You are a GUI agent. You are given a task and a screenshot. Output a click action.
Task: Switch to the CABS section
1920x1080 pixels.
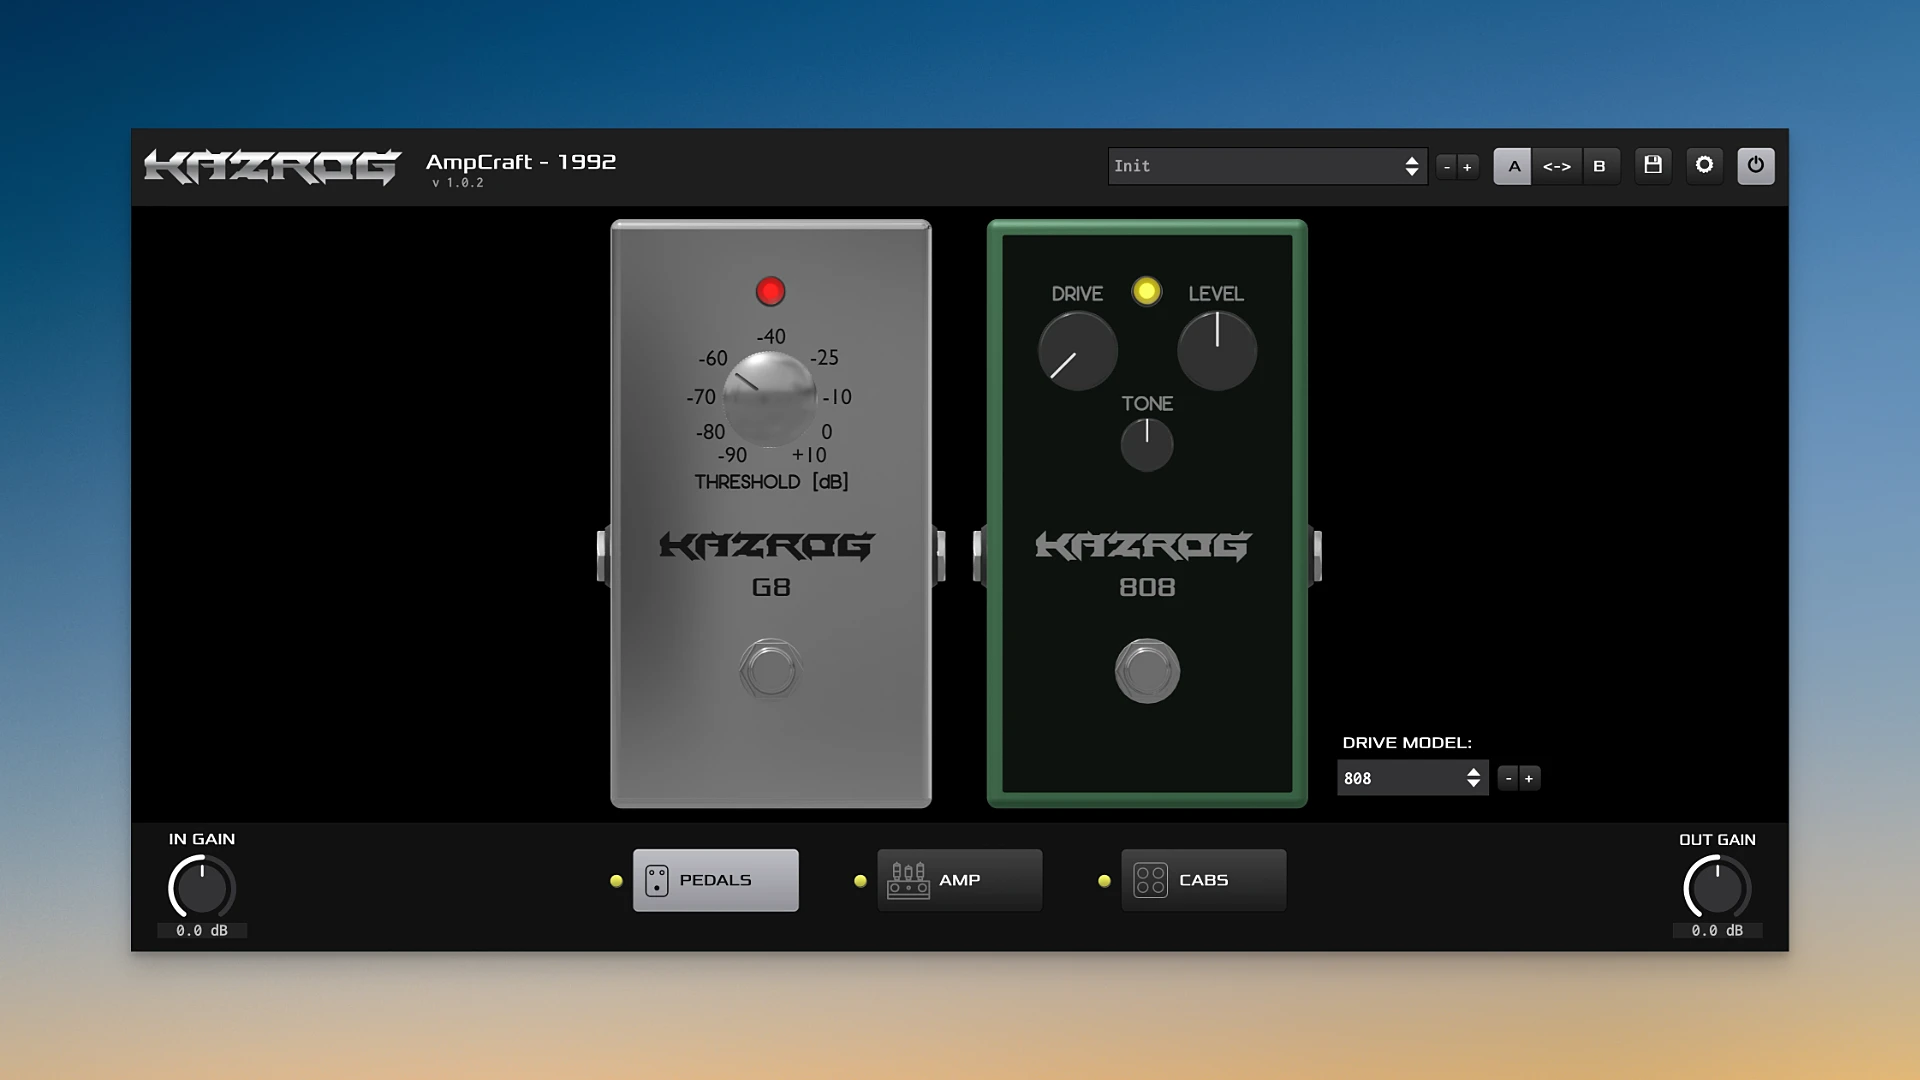click(1203, 880)
